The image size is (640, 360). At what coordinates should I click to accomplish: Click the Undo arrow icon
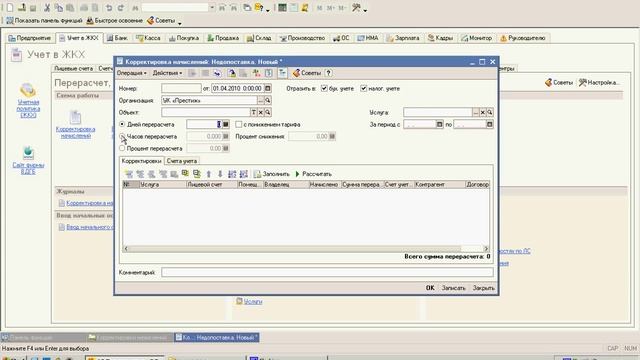pyautogui.click(x=109, y=8)
